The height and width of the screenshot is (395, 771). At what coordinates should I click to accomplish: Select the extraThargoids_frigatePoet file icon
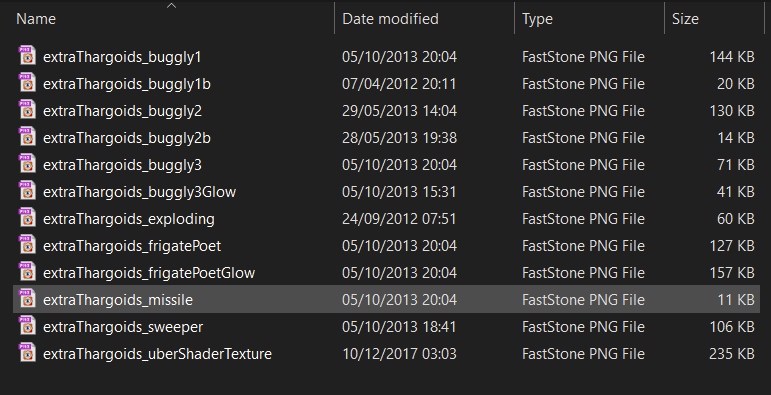pyautogui.click(x=28, y=244)
